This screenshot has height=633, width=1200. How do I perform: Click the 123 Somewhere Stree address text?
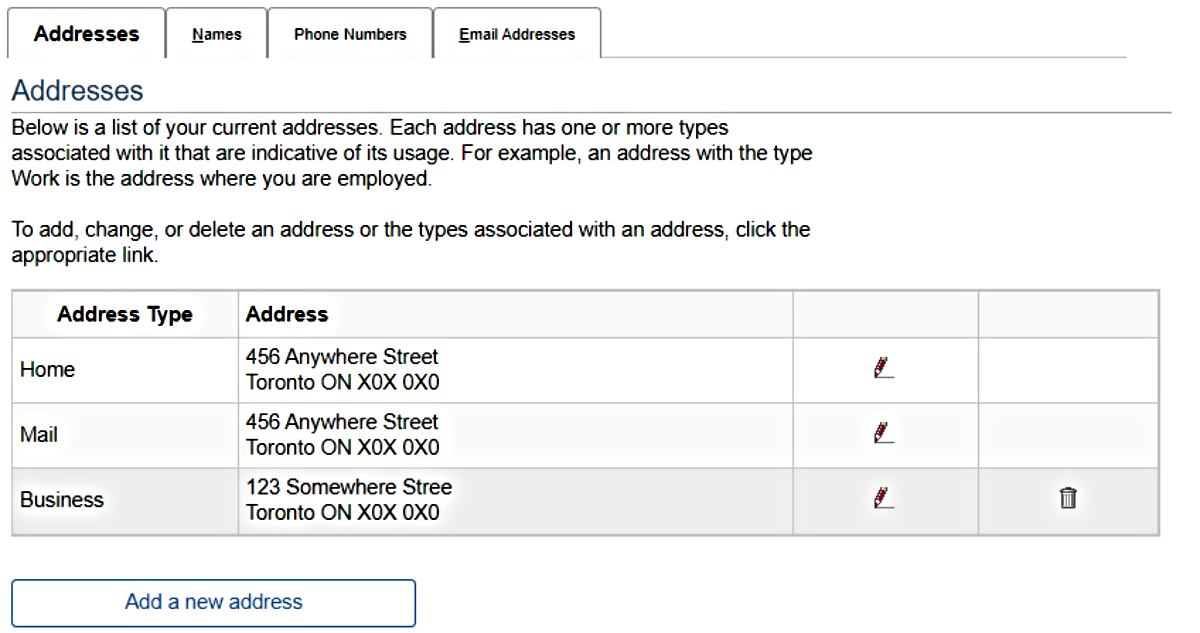pyautogui.click(x=349, y=488)
